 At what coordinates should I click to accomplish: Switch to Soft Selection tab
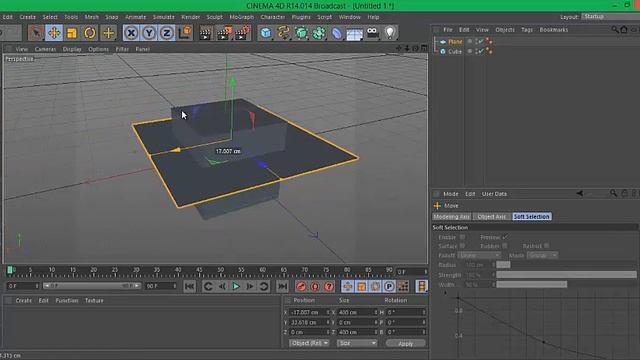tap(531, 217)
